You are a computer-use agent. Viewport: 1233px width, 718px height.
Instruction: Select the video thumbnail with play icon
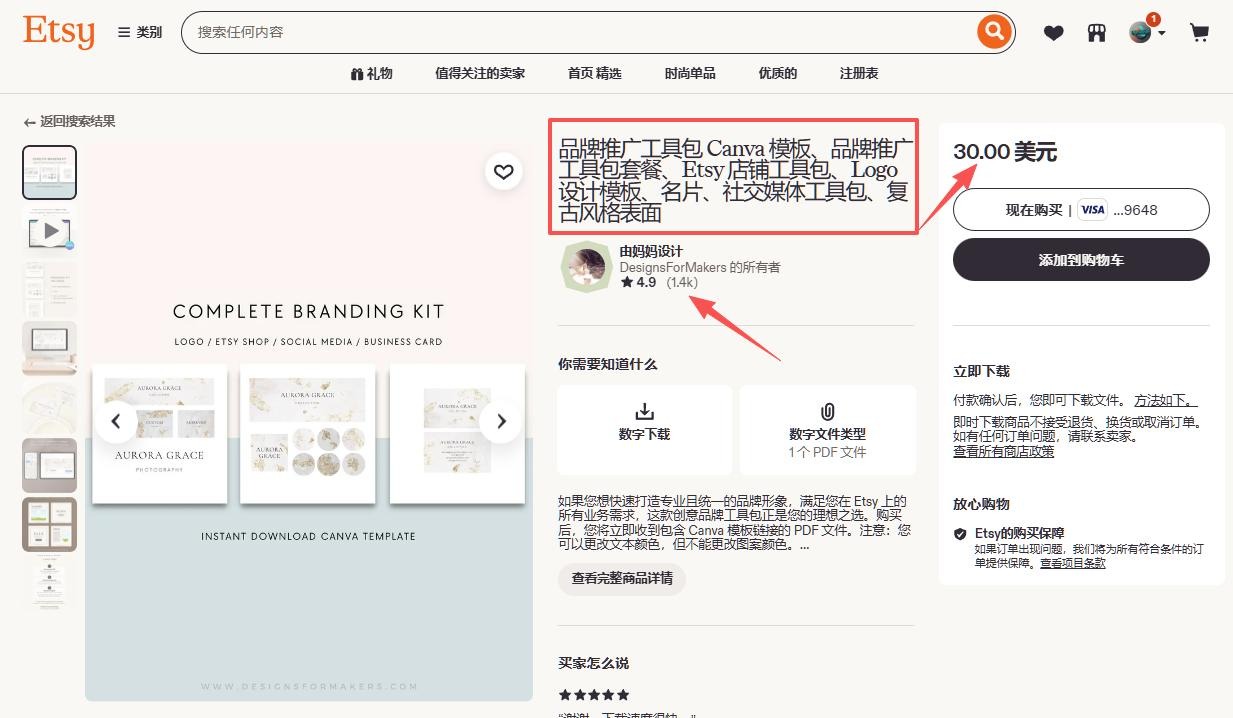[x=50, y=231]
